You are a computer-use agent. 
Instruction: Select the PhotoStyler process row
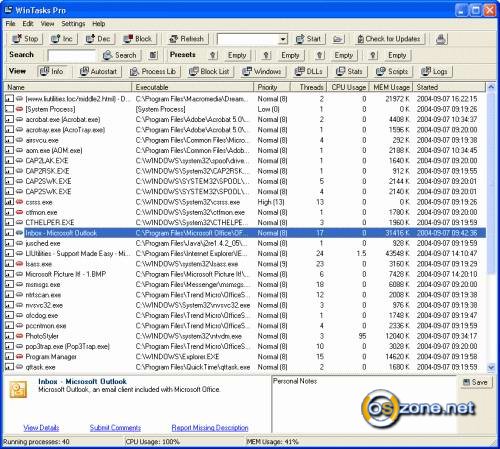[x=245, y=336]
